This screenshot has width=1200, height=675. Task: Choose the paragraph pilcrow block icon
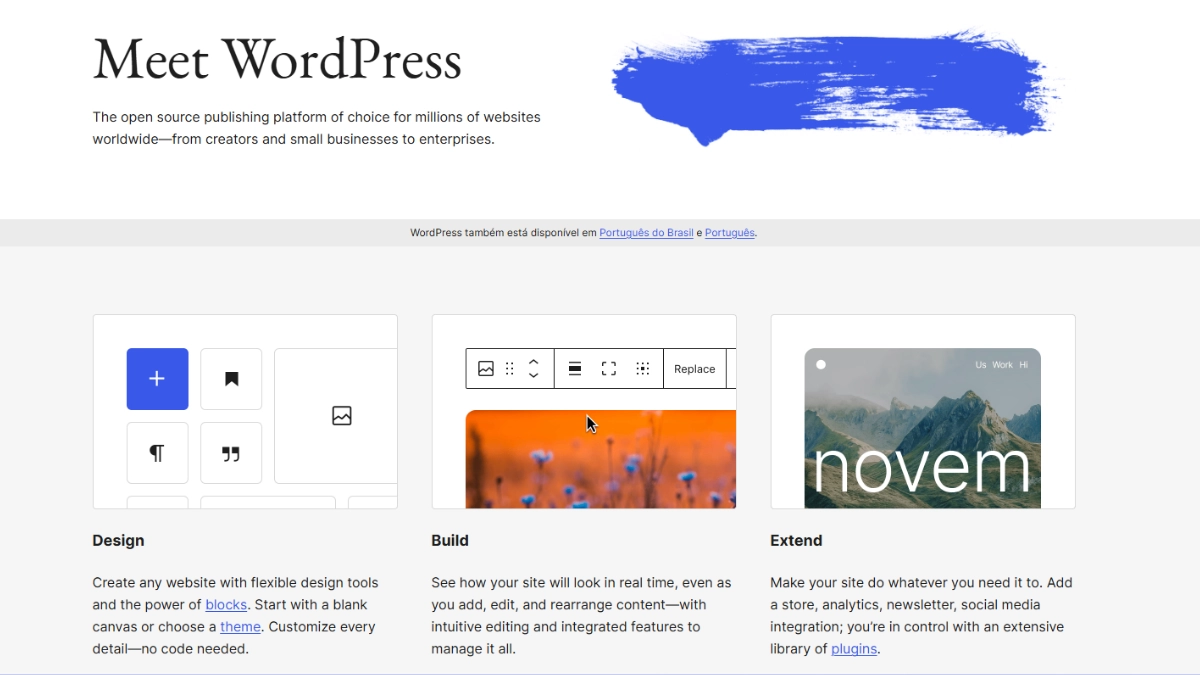tap(157, 453)
